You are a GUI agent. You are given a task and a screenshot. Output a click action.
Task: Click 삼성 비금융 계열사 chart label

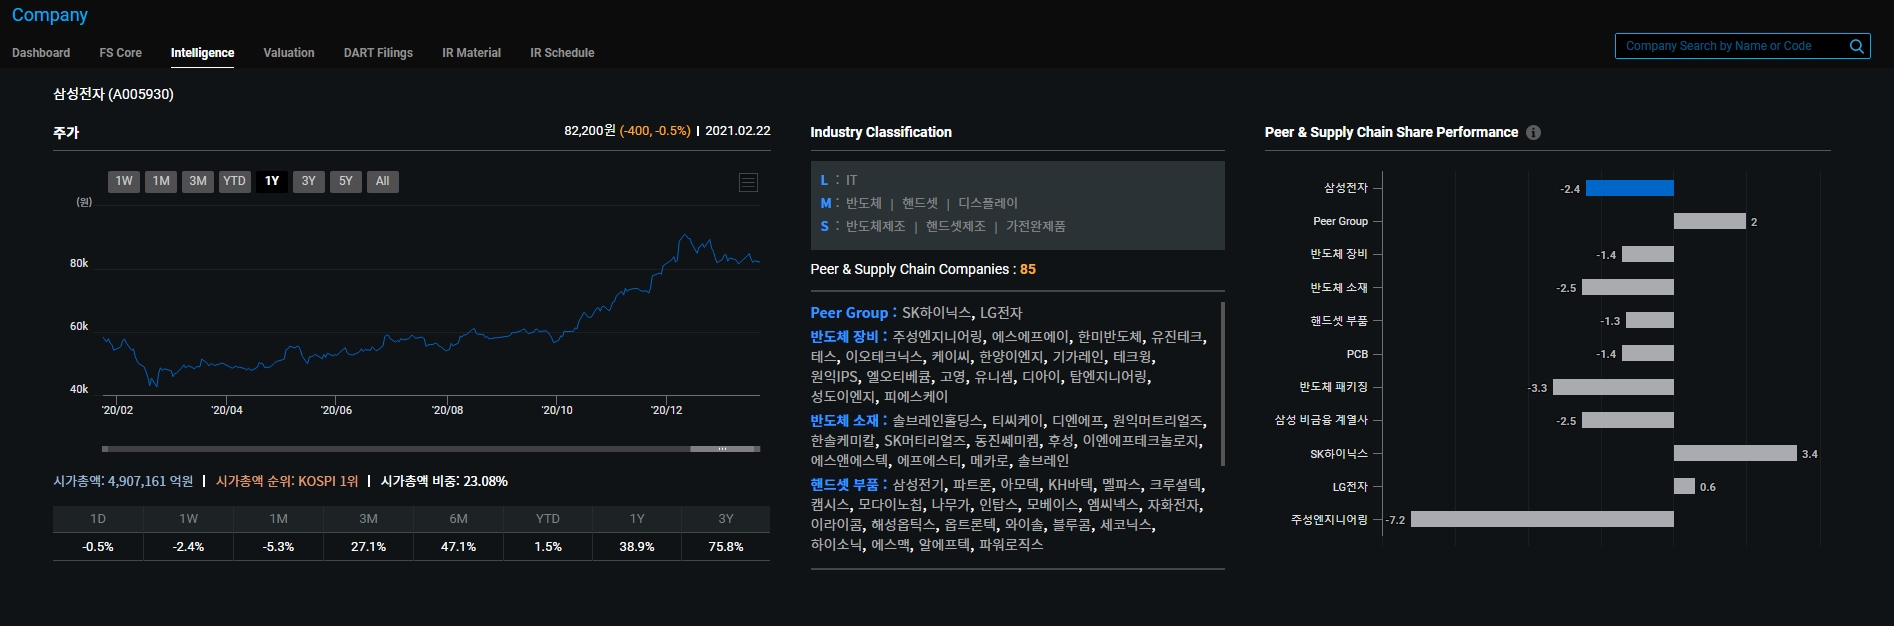[x=1321, y=420]
